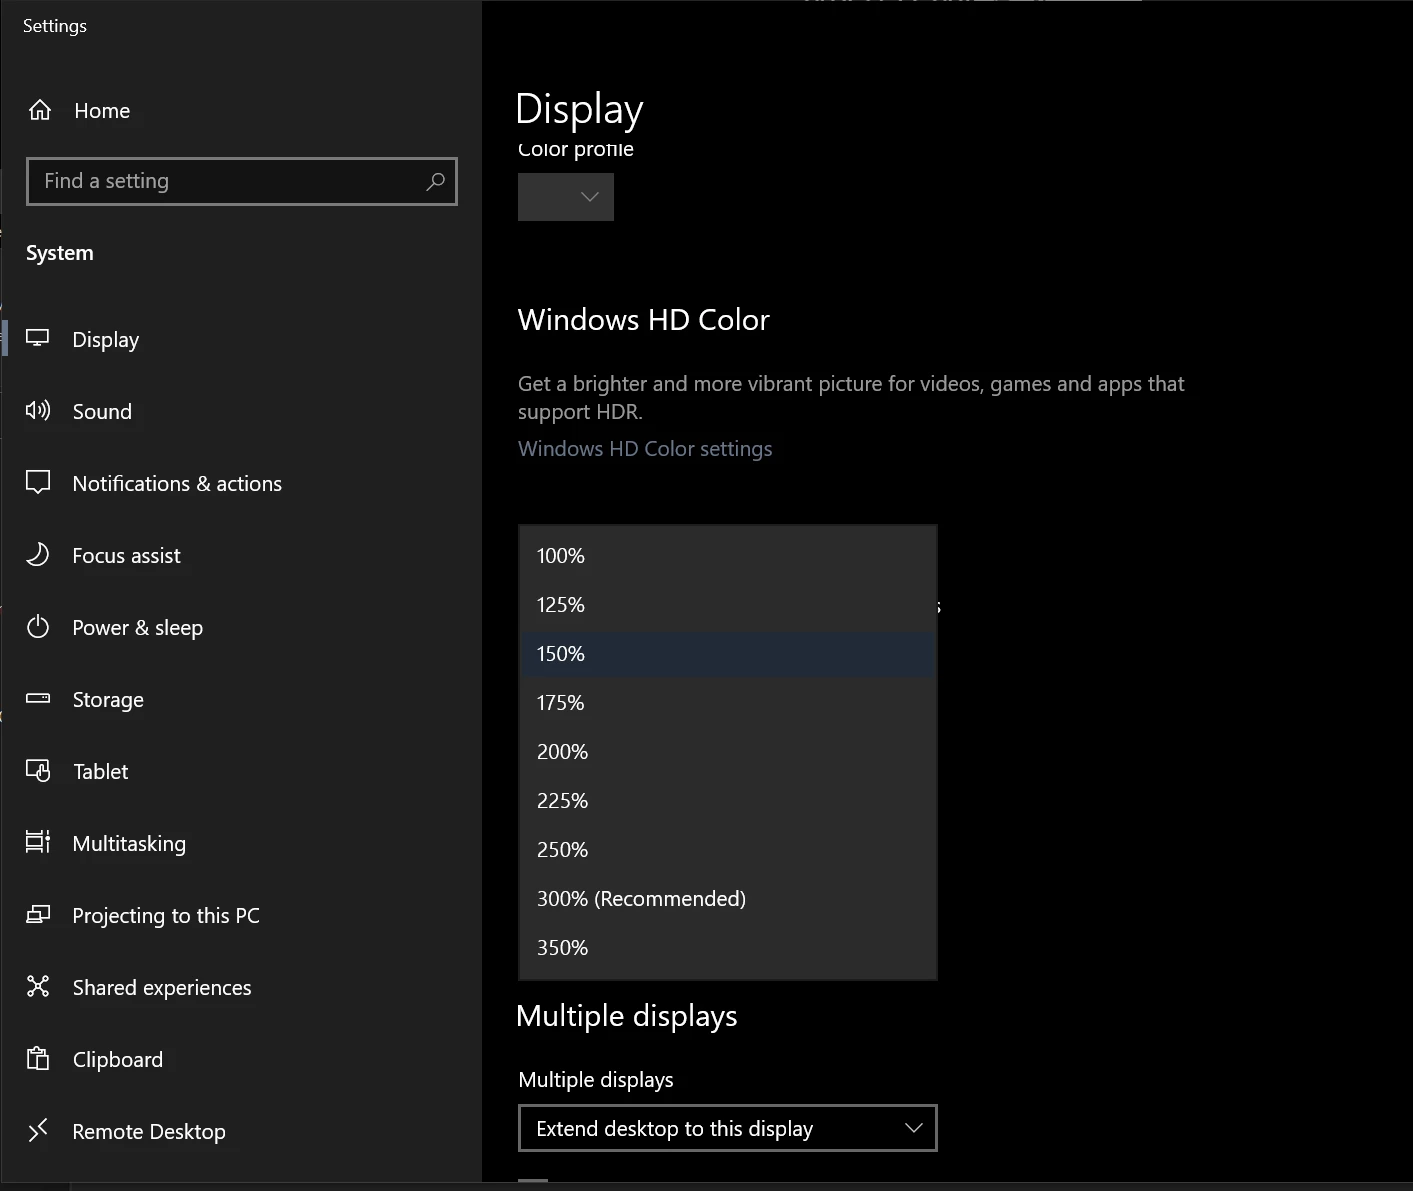
Task: Select 350% scaling option
Action: 728,948
